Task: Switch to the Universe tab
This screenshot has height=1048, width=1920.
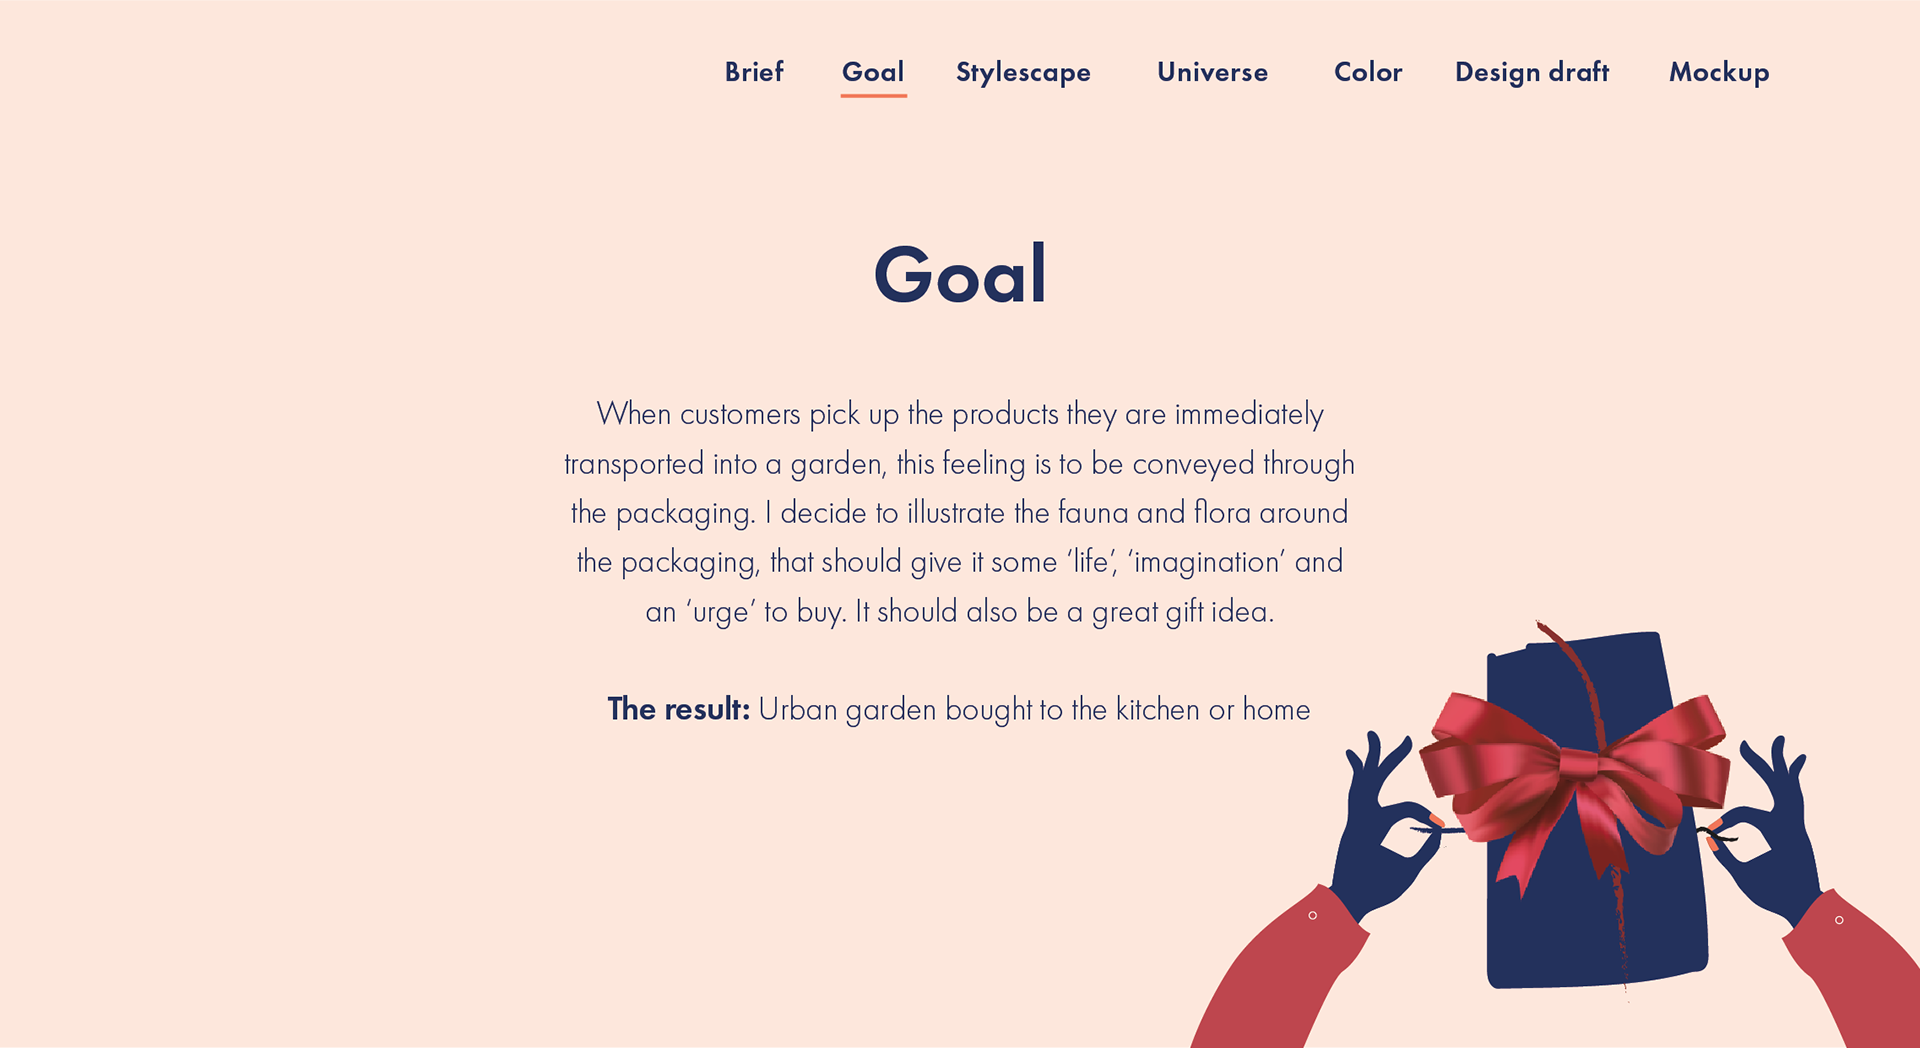Action: pos(1212,72)
